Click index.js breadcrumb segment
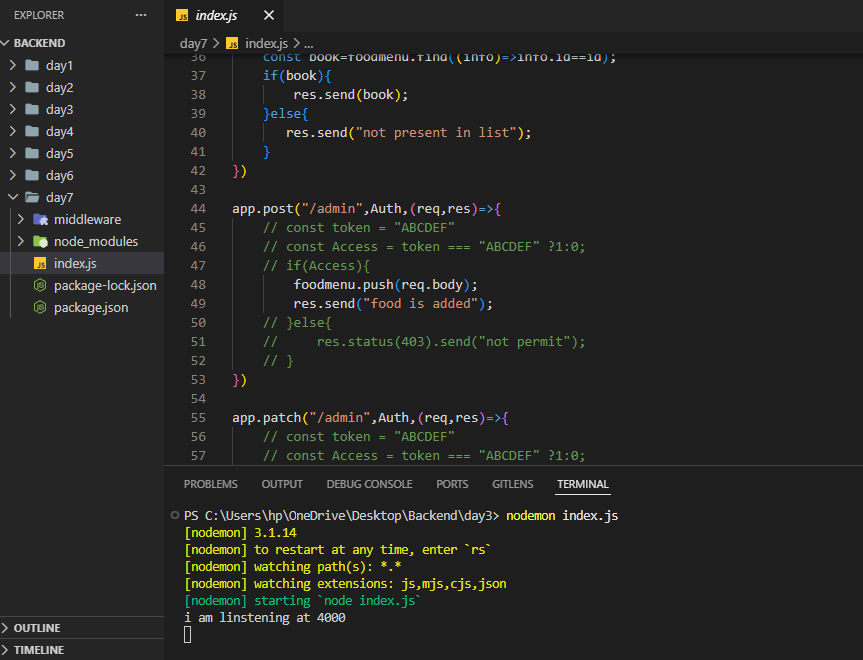The image size is (863, 660). tap(266, 43)
